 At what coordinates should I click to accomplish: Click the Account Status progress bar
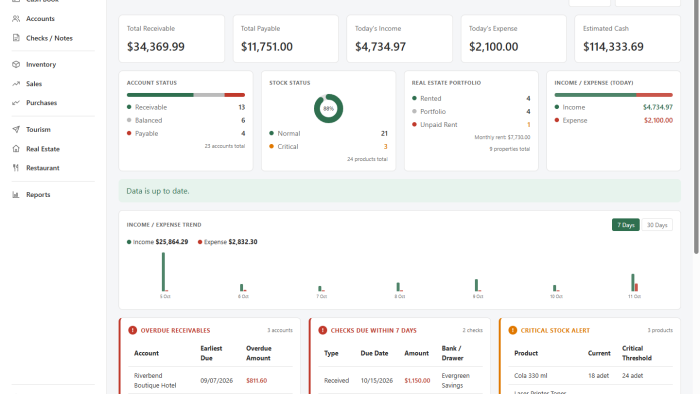click(x=186, y=95)
